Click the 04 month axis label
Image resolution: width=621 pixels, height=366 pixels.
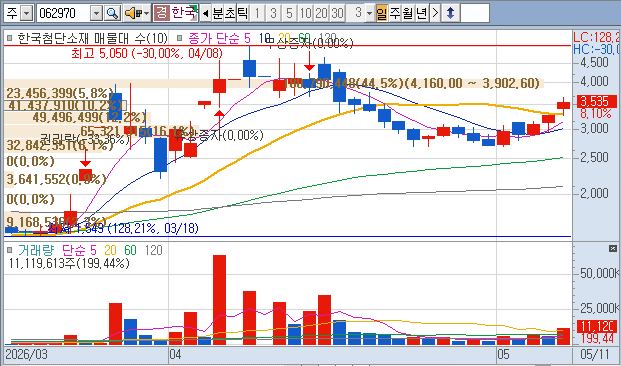coord(175,354)
